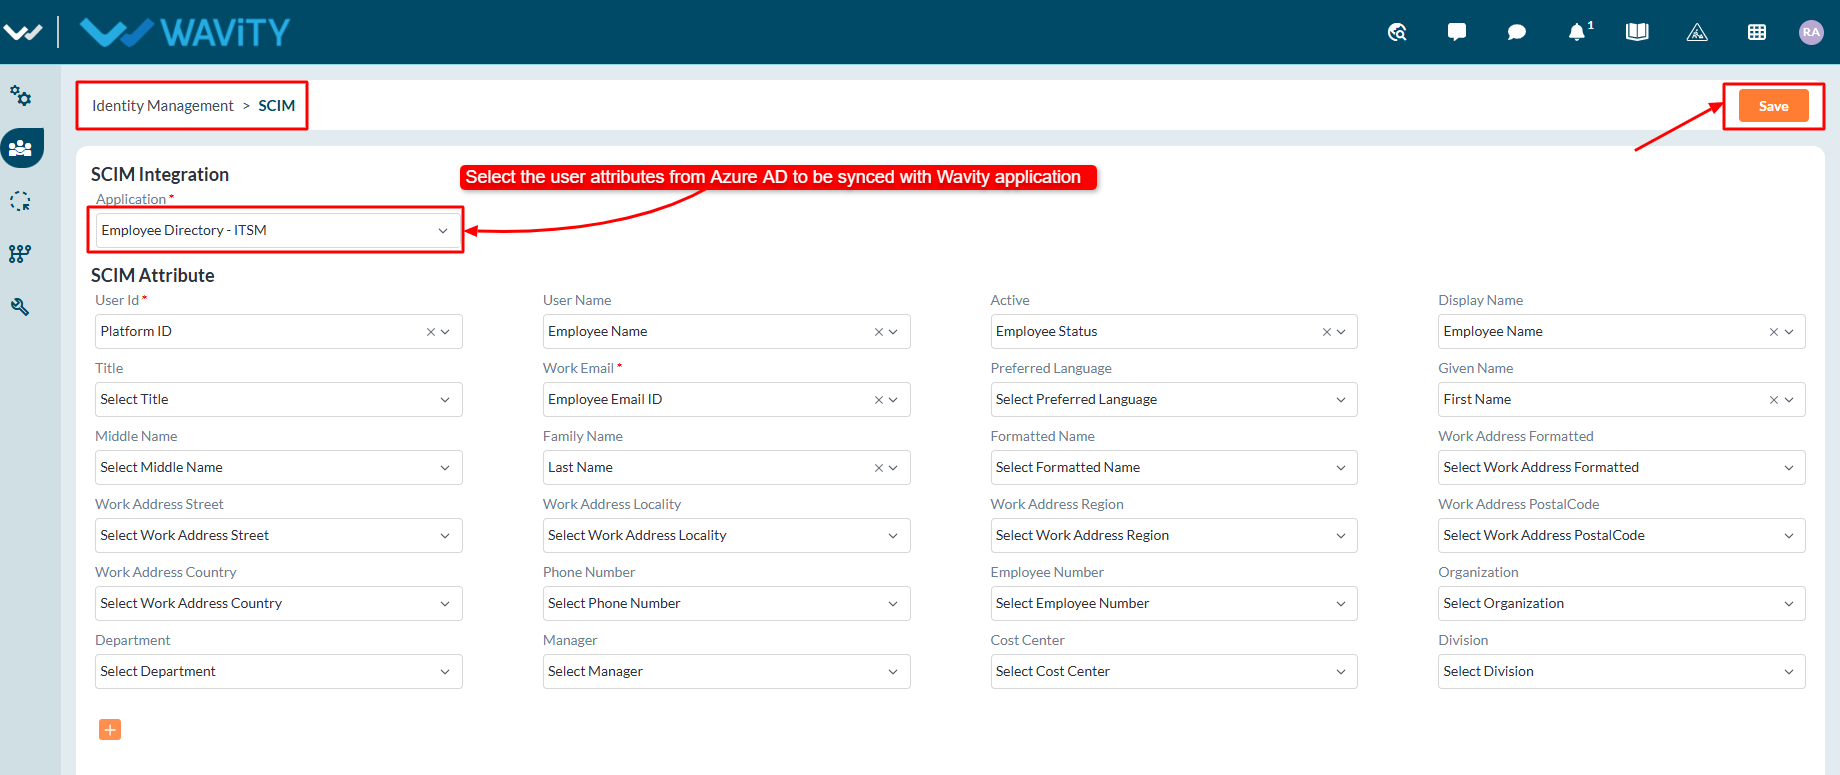Expand the Select Department dropdown

click(279, 672)
